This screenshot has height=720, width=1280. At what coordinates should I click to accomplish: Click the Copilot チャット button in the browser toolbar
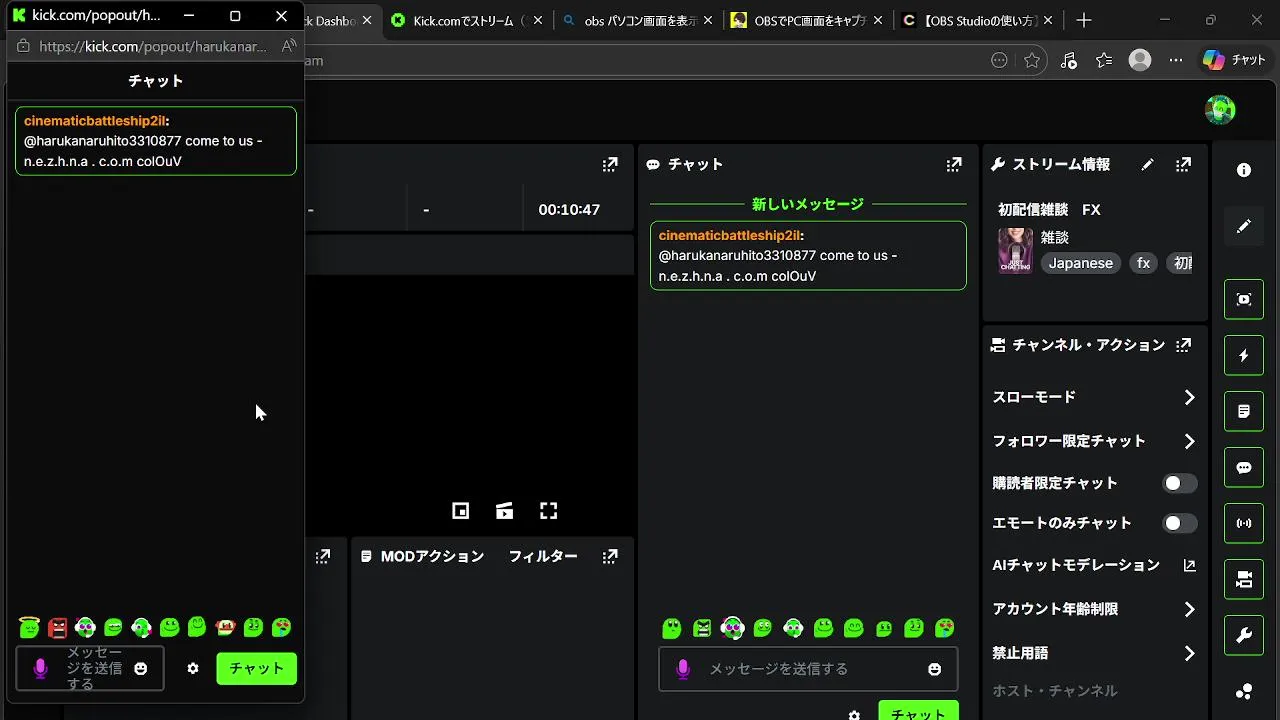pos(1234,60)
